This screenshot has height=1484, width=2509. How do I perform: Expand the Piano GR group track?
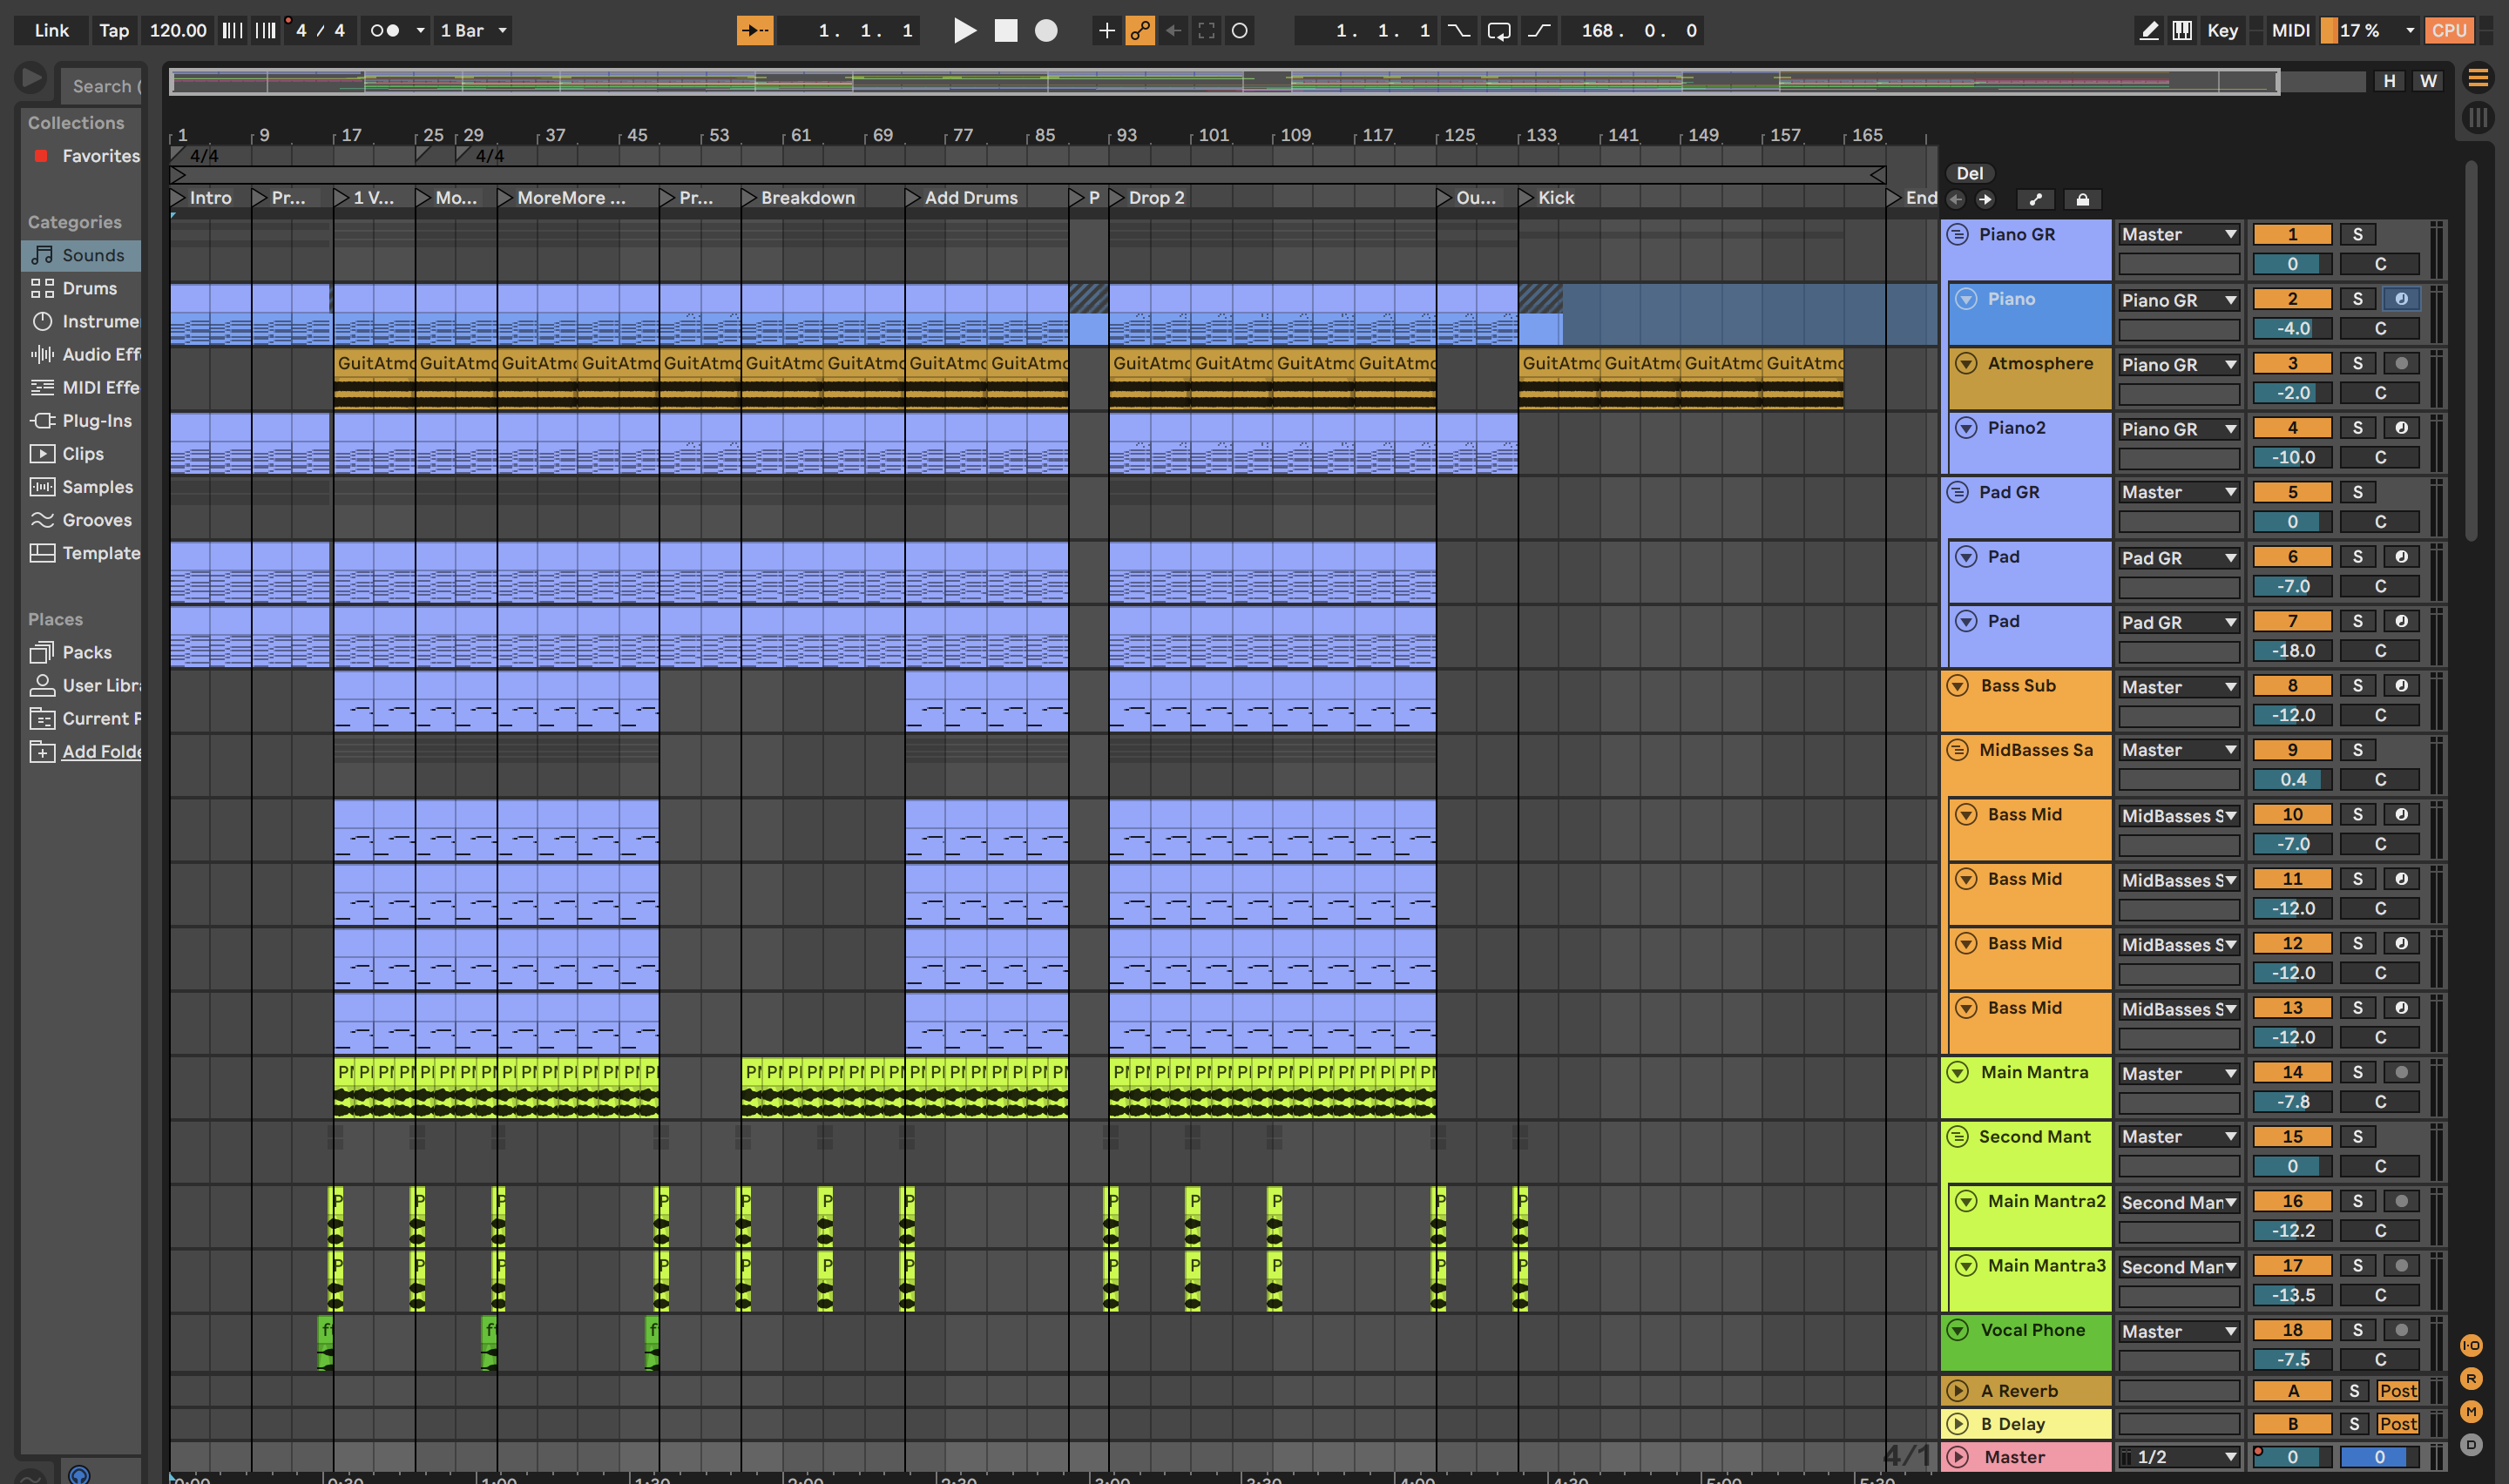(x=1959, y=233)
